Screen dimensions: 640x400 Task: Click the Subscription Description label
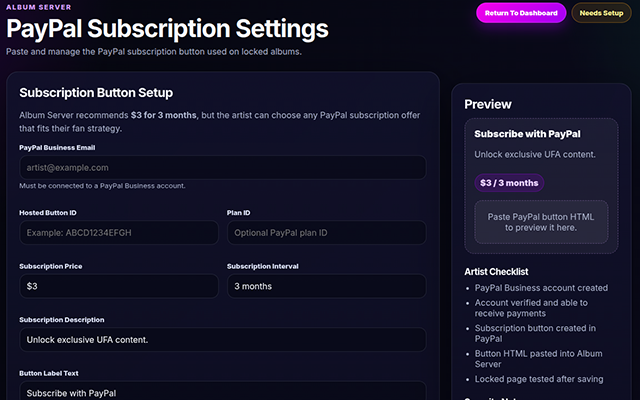pos(62,320)
